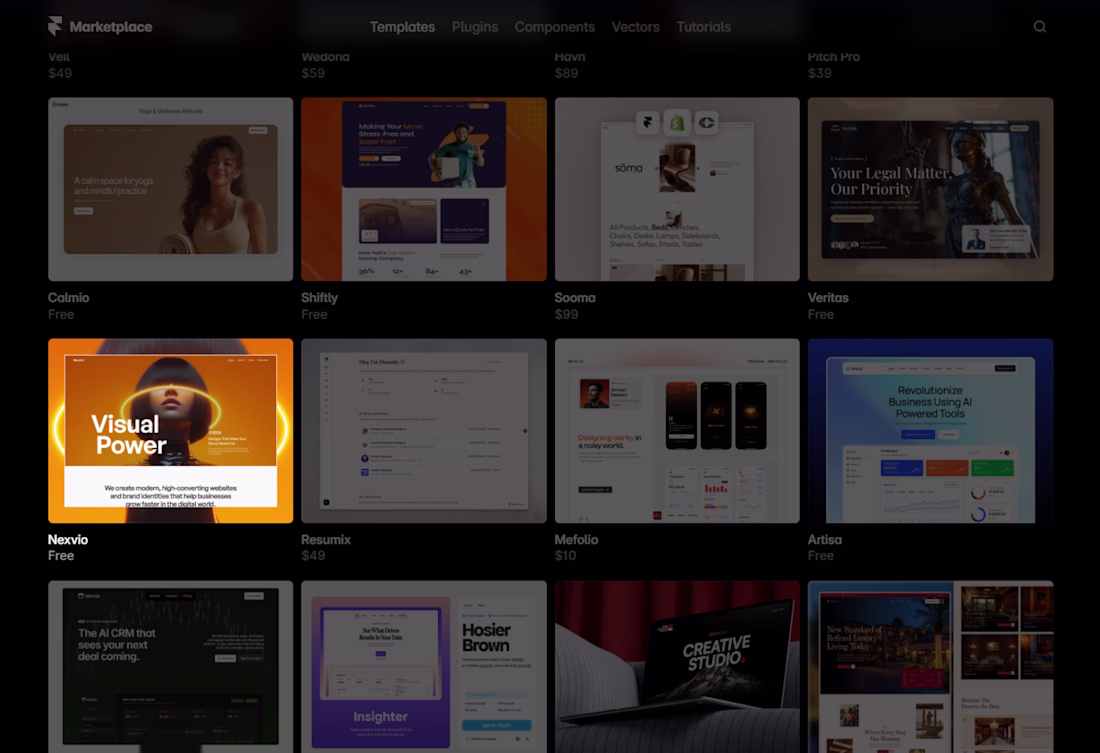The image size is (1100, 753).
Task: Open the Resumix resume template thumbnail
Action: (424, 431)
